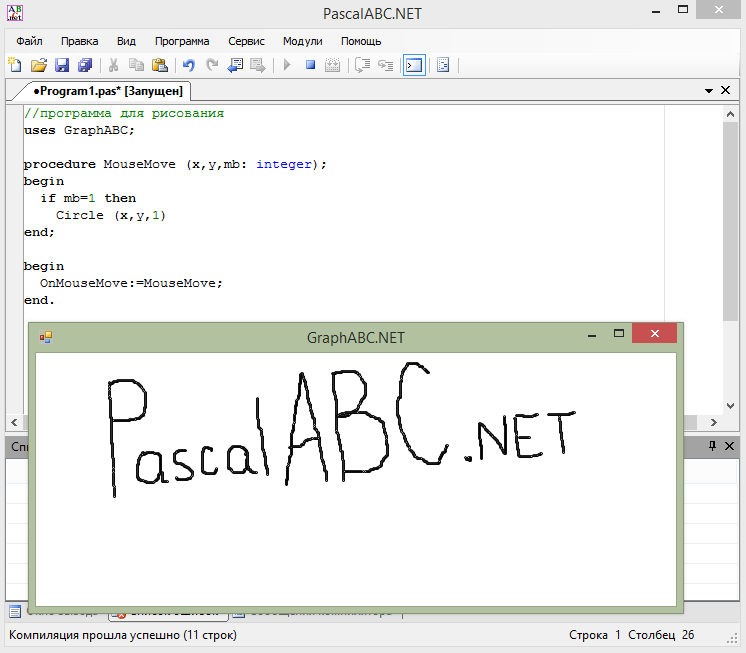
Task: Save the current file with floppy icon
Action: [62, 65]
